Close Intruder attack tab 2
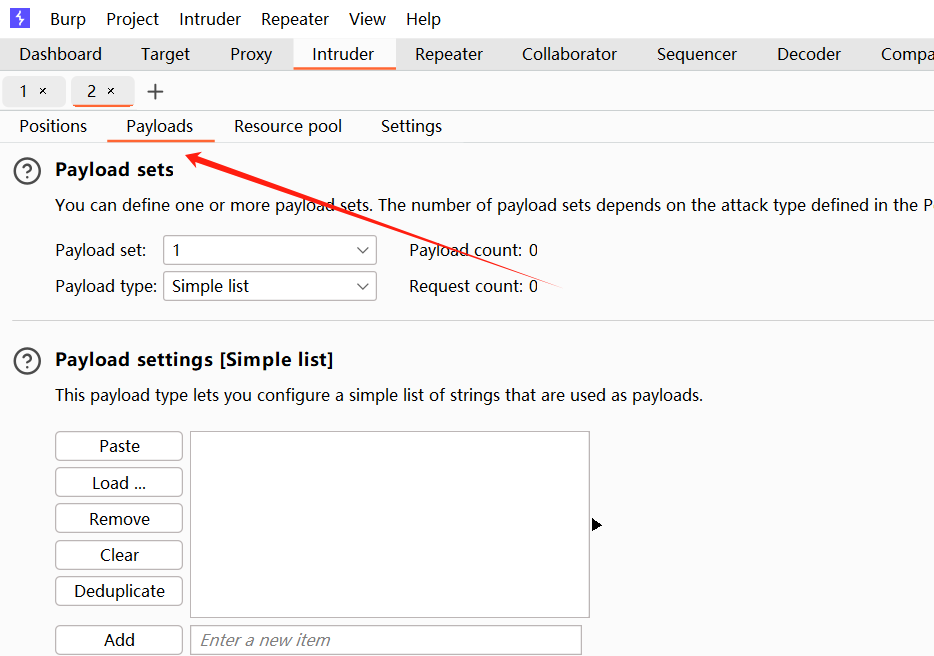Image resolution: width=934 pixels, height=656 pixels. click(111, 91)
